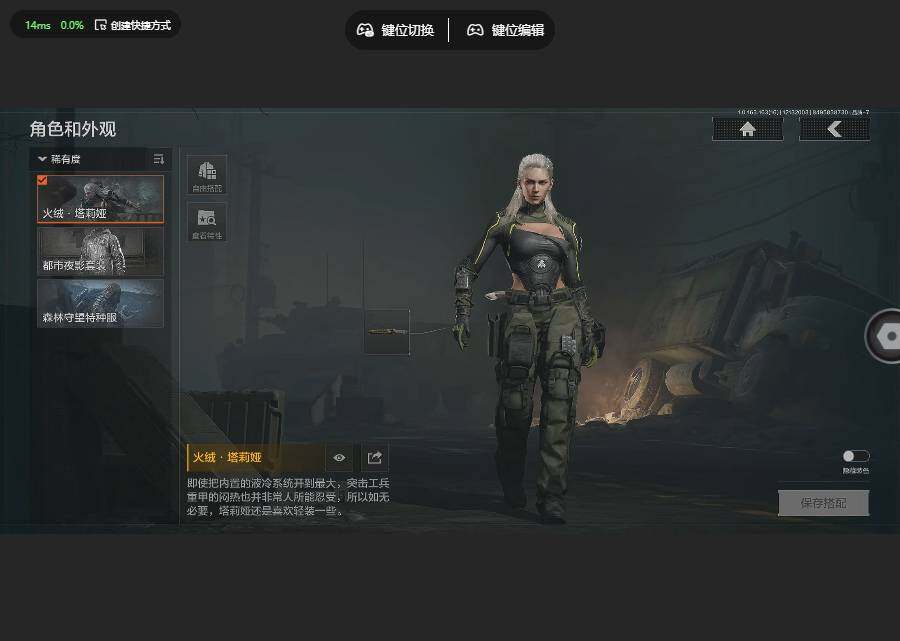Toggle the eye preview icon for 火绒·塔莉娅
Image resolution: width=900 pixels, height=641 pixels.
pos(339,457)
